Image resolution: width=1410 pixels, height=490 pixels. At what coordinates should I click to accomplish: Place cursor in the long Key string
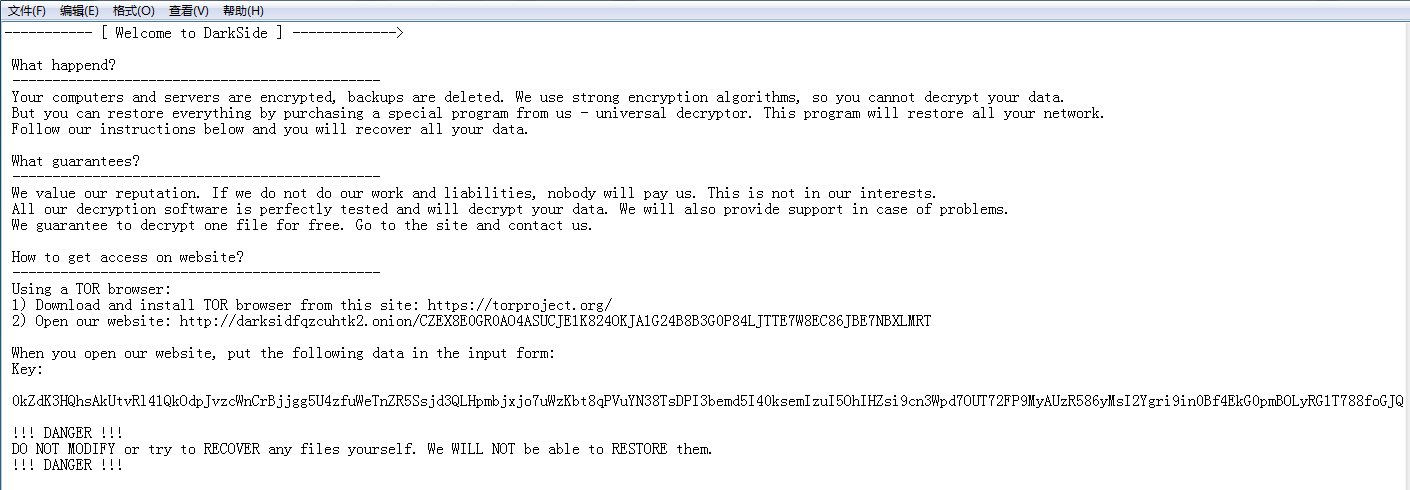click(x=707, y=401)
